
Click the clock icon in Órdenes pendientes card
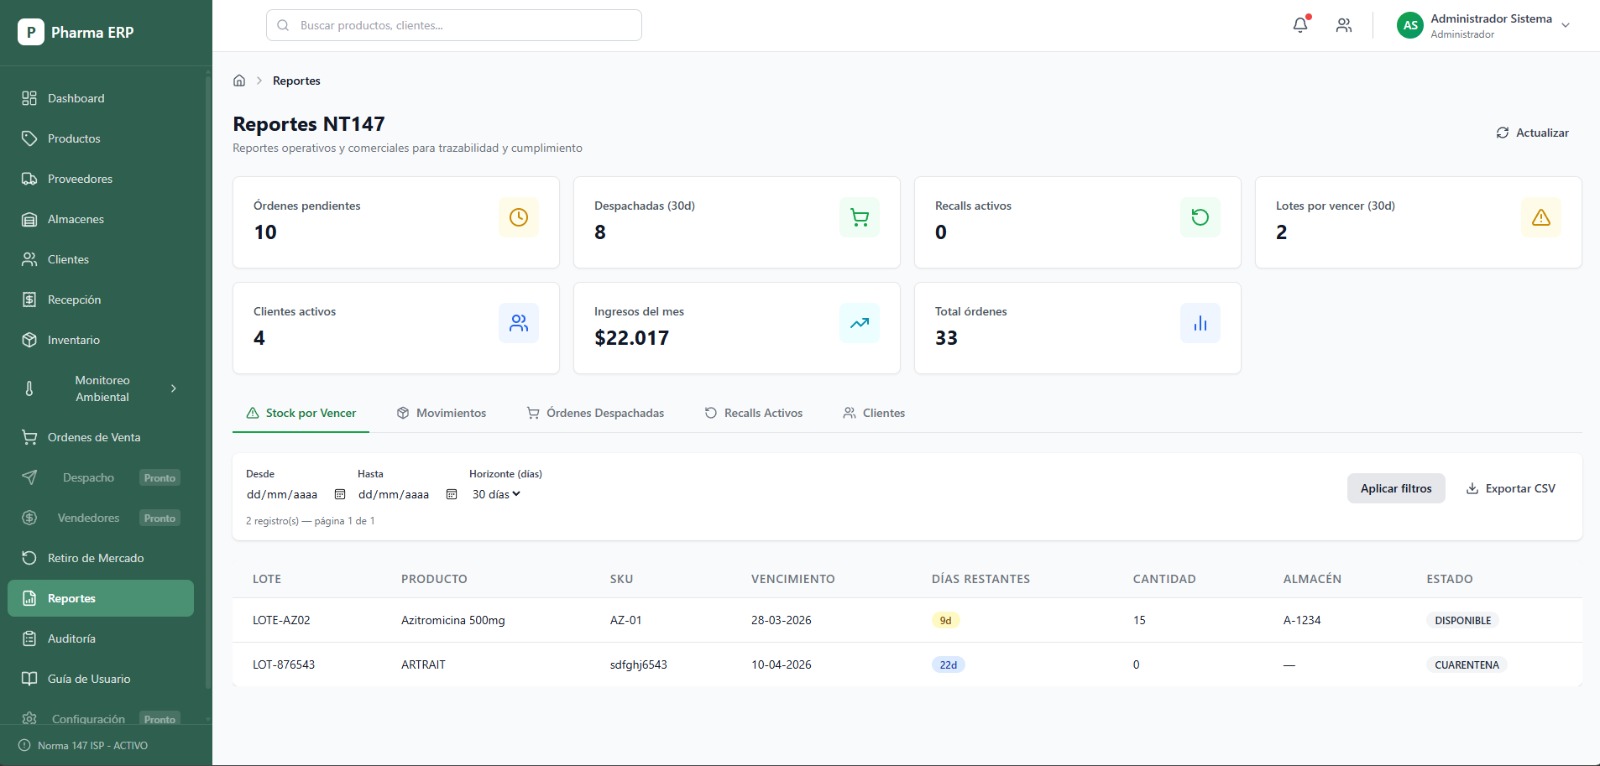[518, 217]
